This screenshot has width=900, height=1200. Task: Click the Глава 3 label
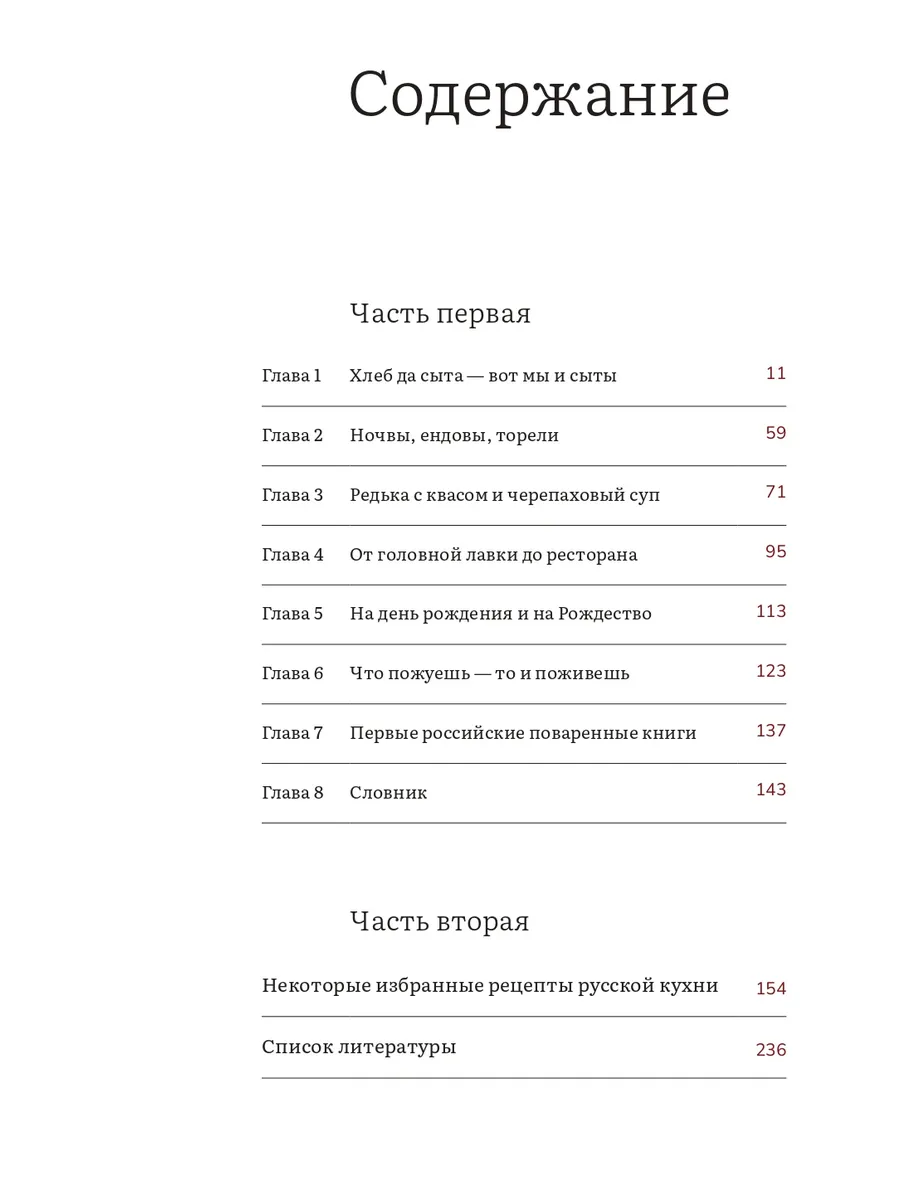(x=293, y=495)
